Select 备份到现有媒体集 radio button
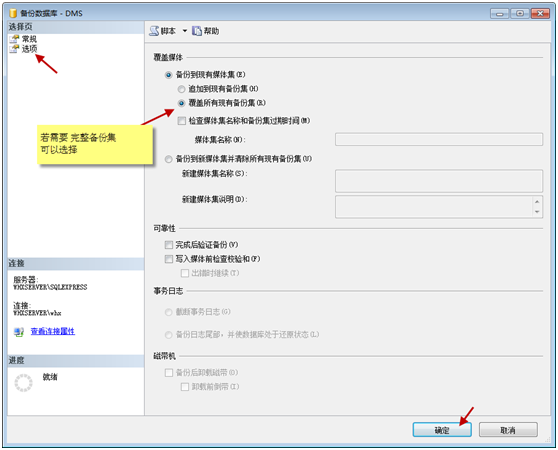558x450 pixels. (x=168, y=75)
